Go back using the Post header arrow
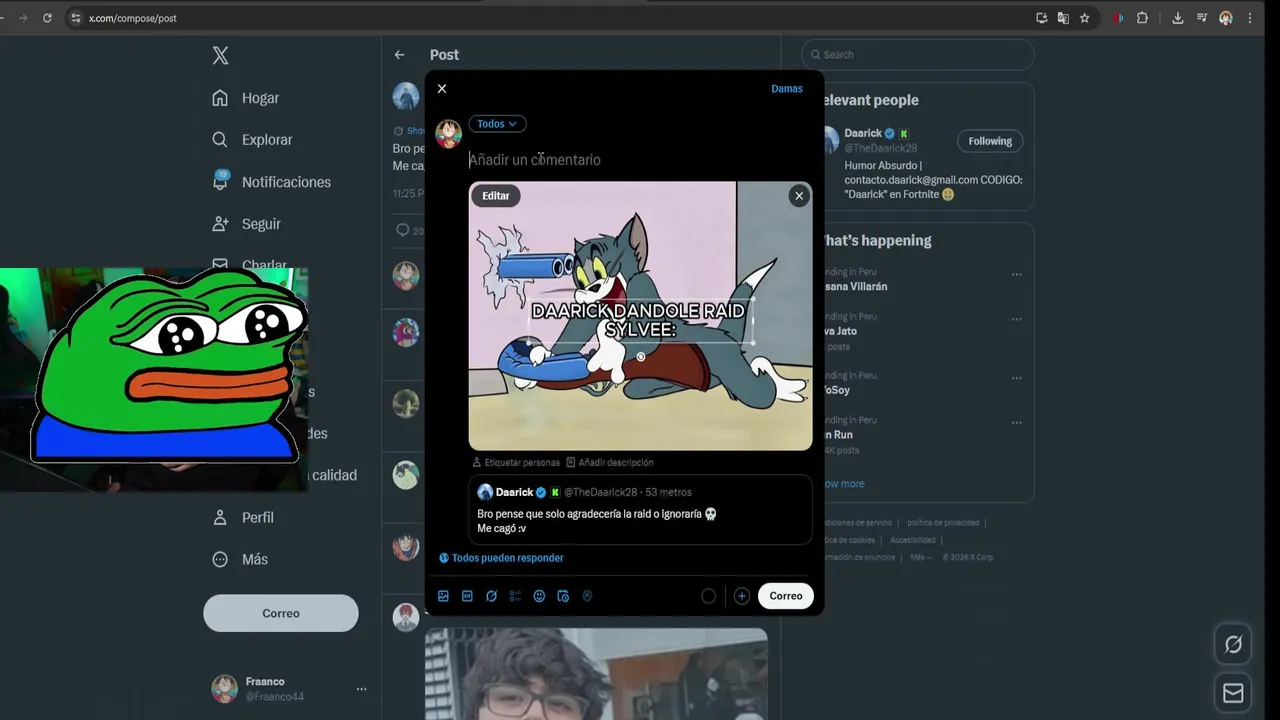Image resolution: width=1280 pixels, height=720 pixels. (x=399, y=55)
